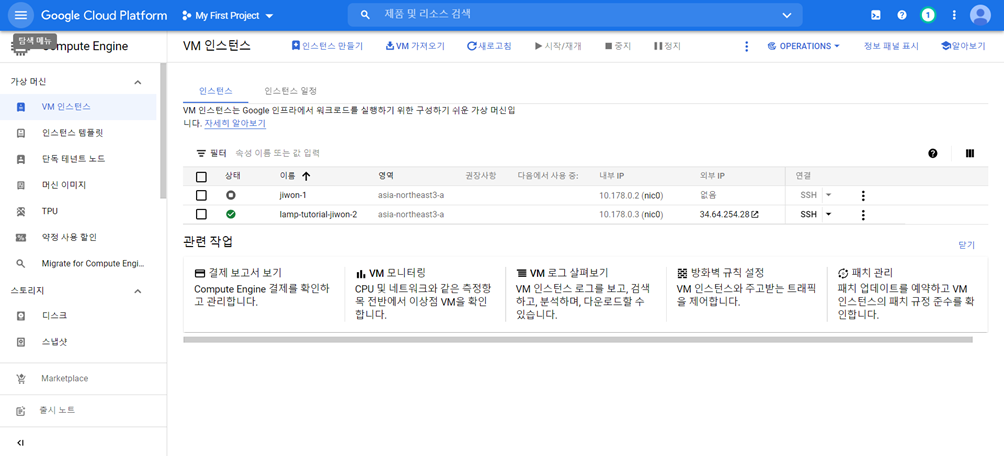The width and height of the screenshot is (1004, 456).
Task: Open the 자세히 알아보기 link
Action: tap(235, 123)
